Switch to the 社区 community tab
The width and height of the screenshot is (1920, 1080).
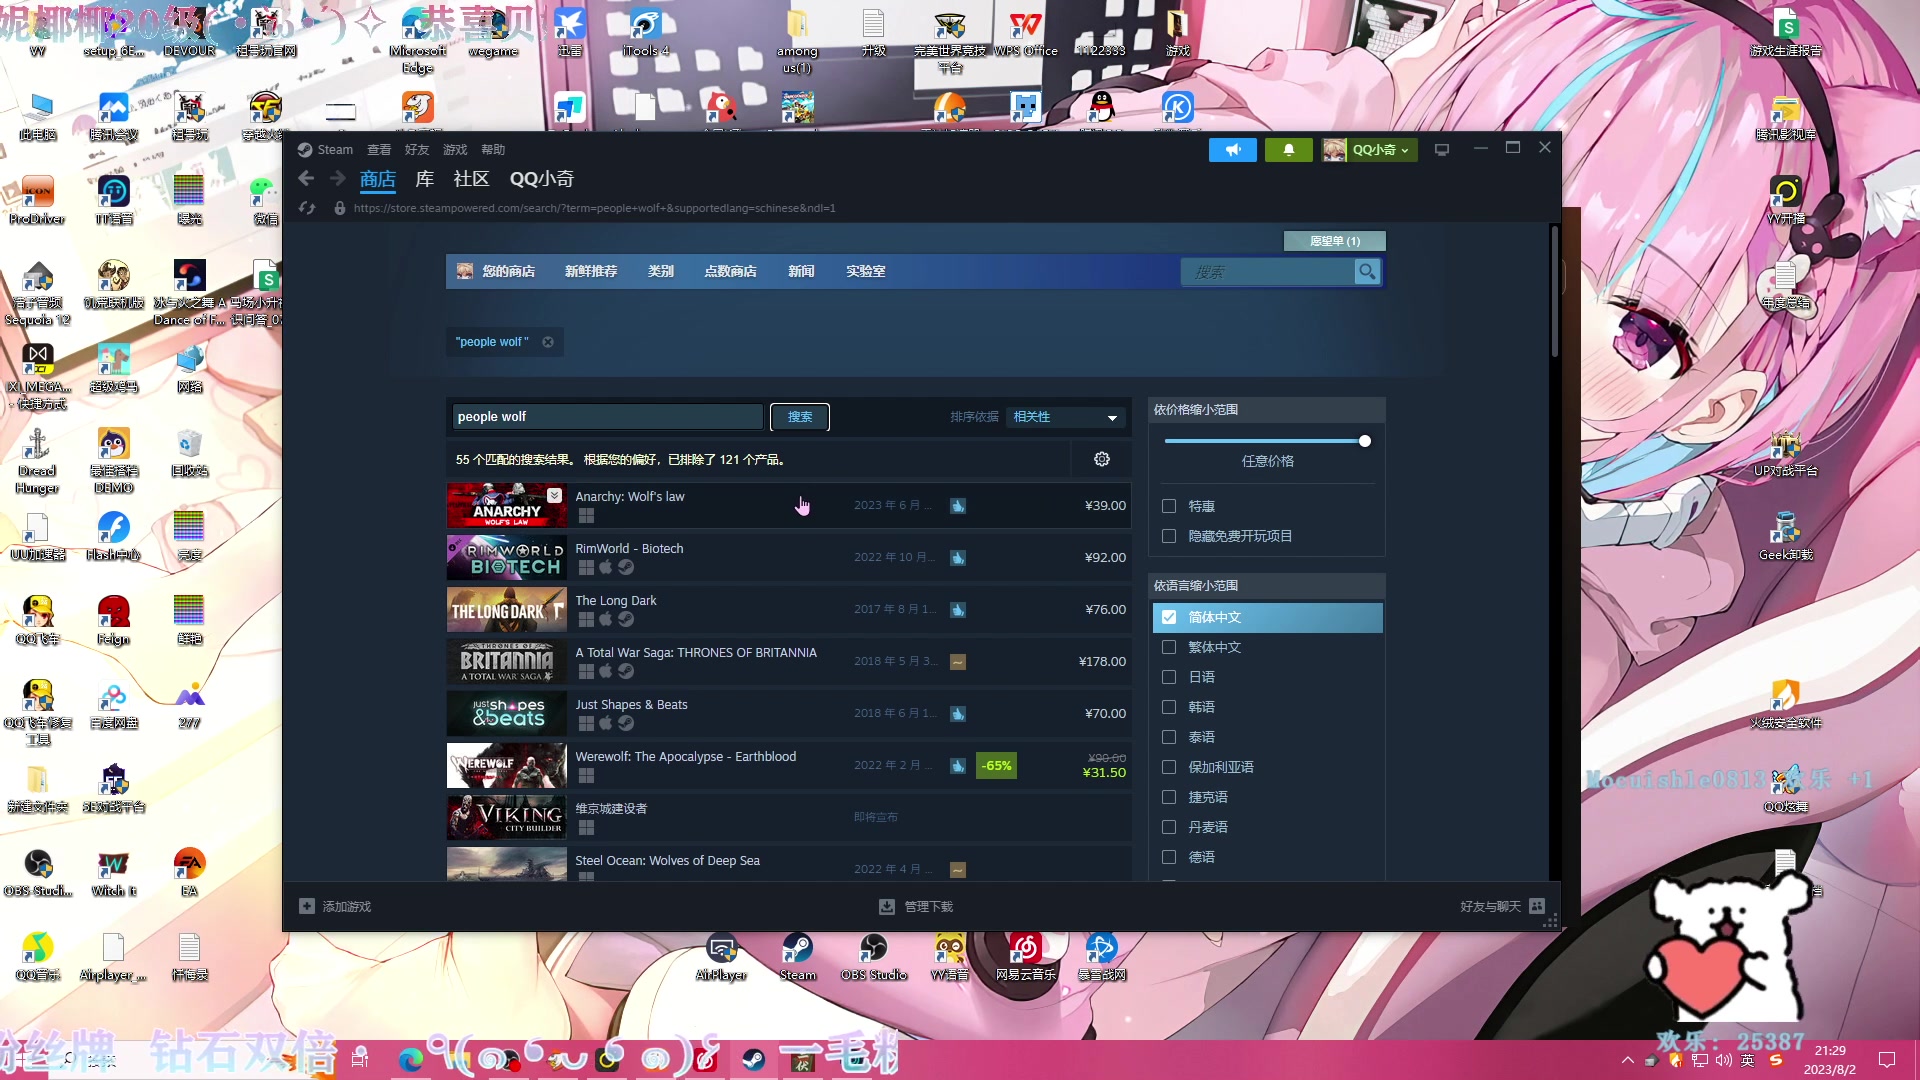(x=471, y=179)
